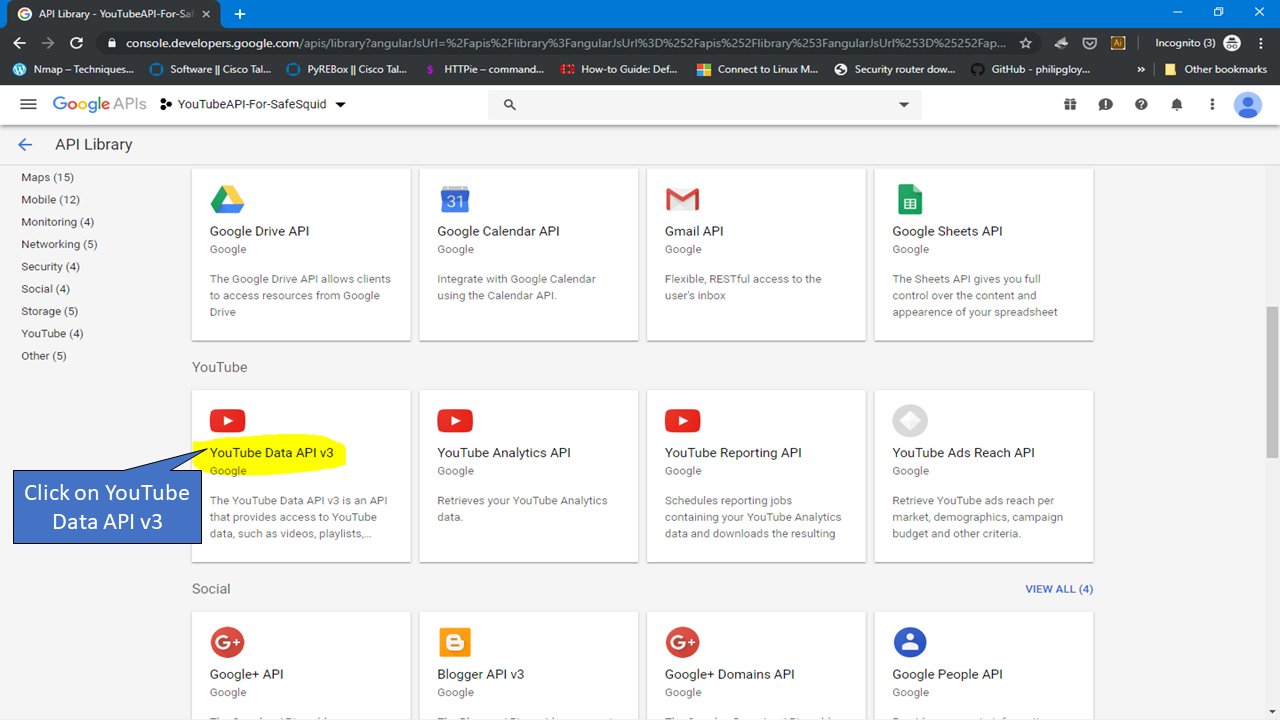Open the Google+ API card title
Viewport: 1280px width, 720px height.
(246, 674)
